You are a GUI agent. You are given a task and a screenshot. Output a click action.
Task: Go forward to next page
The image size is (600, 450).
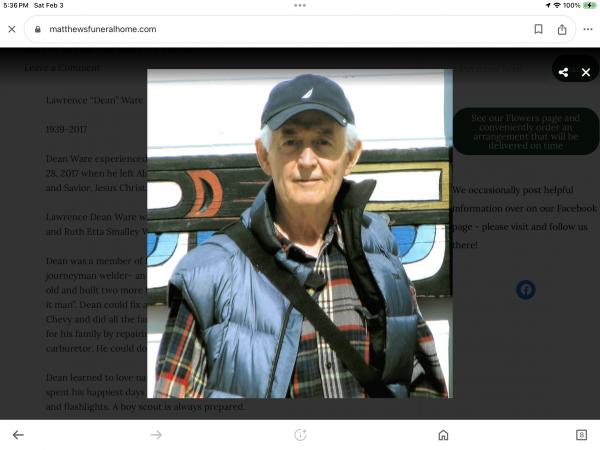click(x=156, y=435)
